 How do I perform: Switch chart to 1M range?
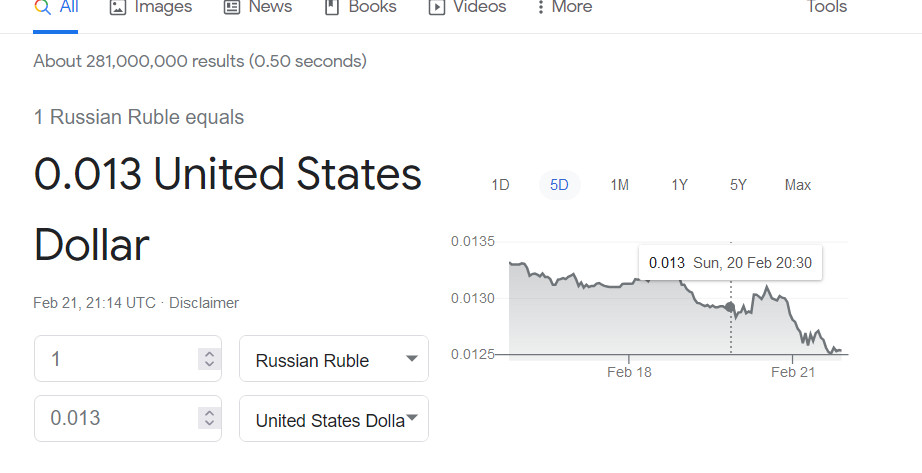click(x=619, y=185)
